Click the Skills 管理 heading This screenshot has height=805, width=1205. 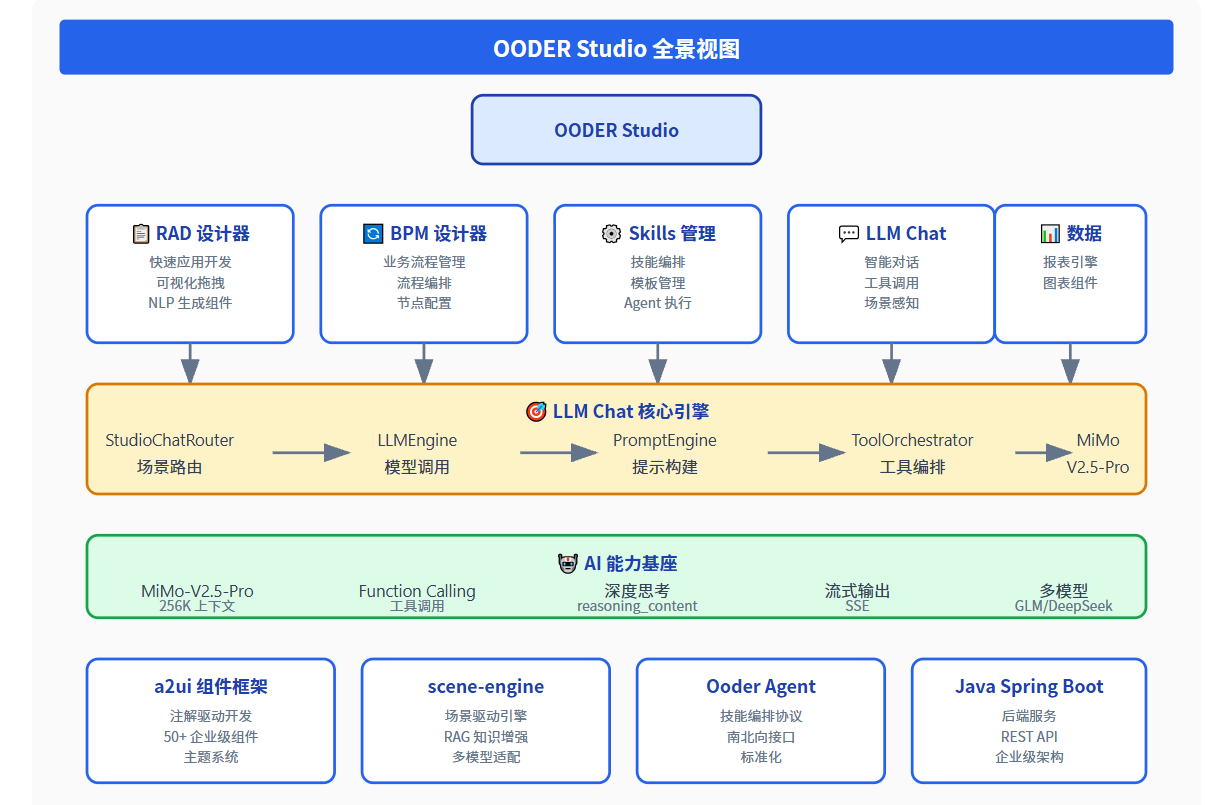[672, 234]
